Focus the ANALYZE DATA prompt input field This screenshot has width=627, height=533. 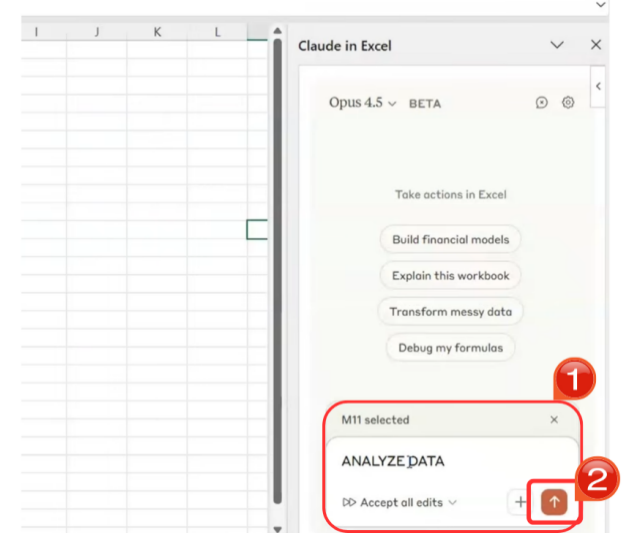pyautogui.click(x=452, y=461)
